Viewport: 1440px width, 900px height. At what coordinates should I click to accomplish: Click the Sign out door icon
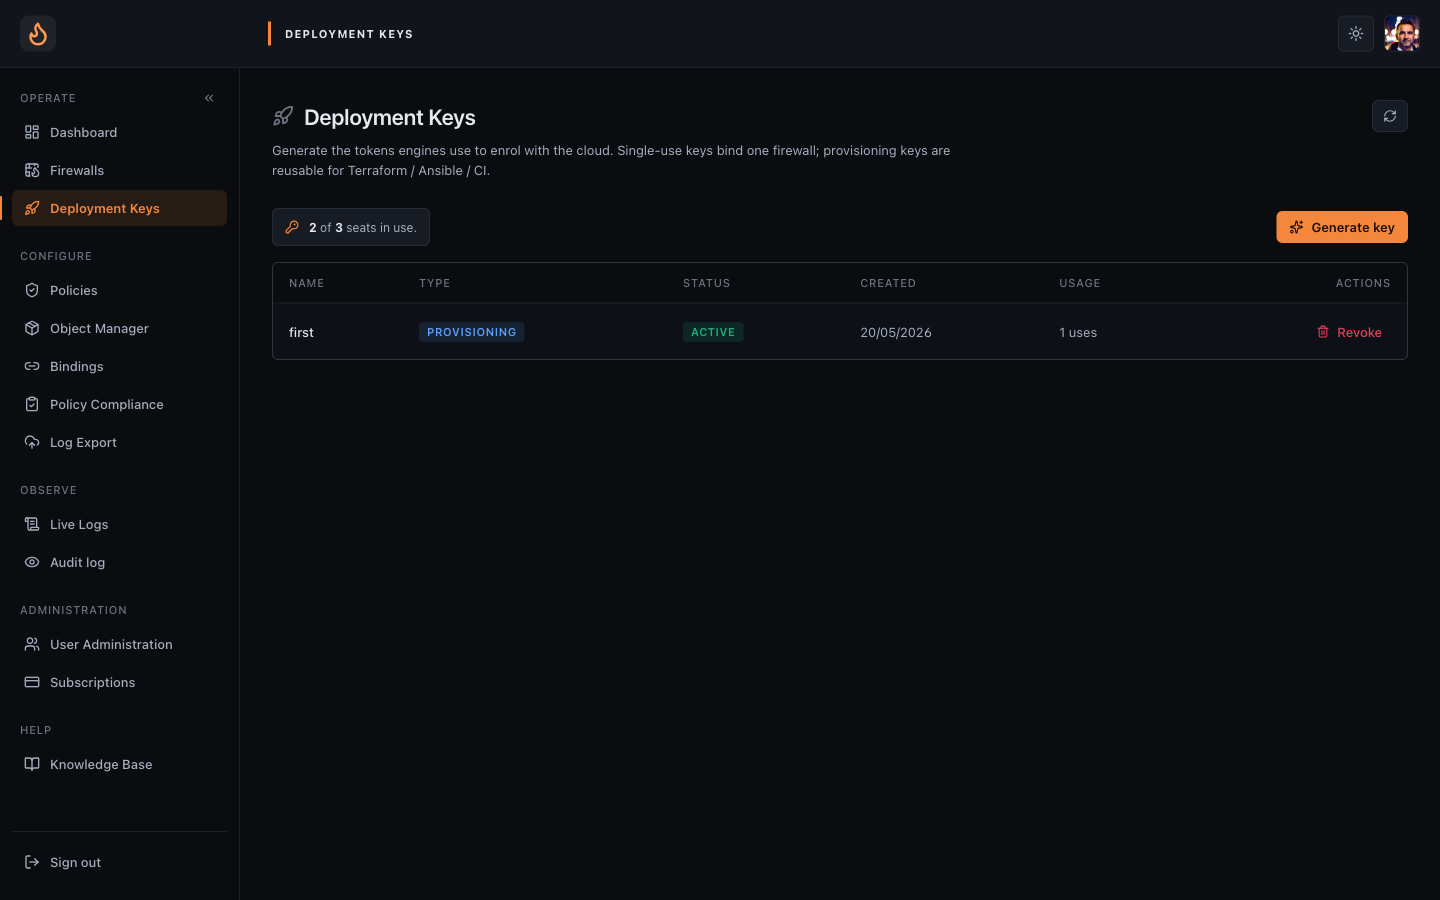(32, 862)
